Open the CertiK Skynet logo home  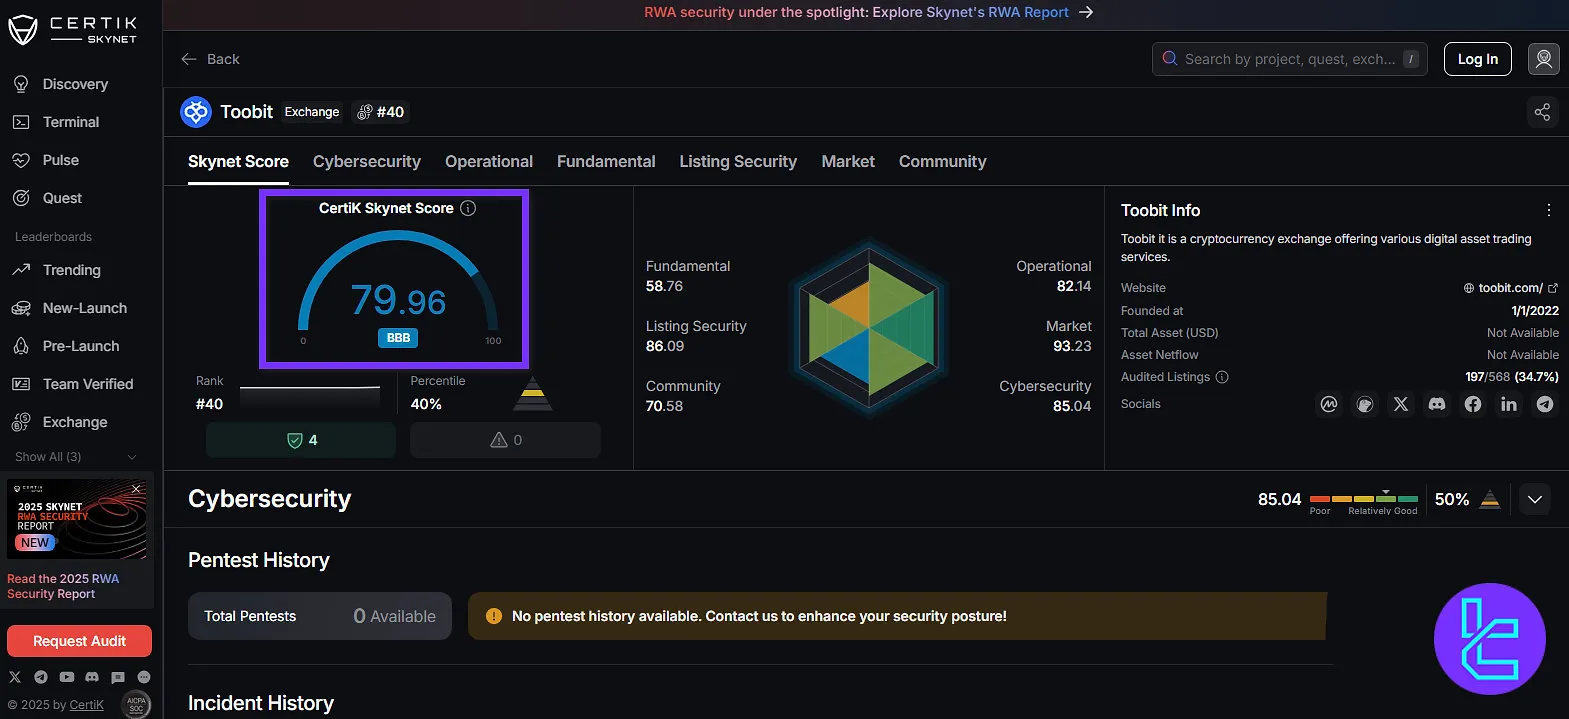pyautogui.click(x=72, y=30)
